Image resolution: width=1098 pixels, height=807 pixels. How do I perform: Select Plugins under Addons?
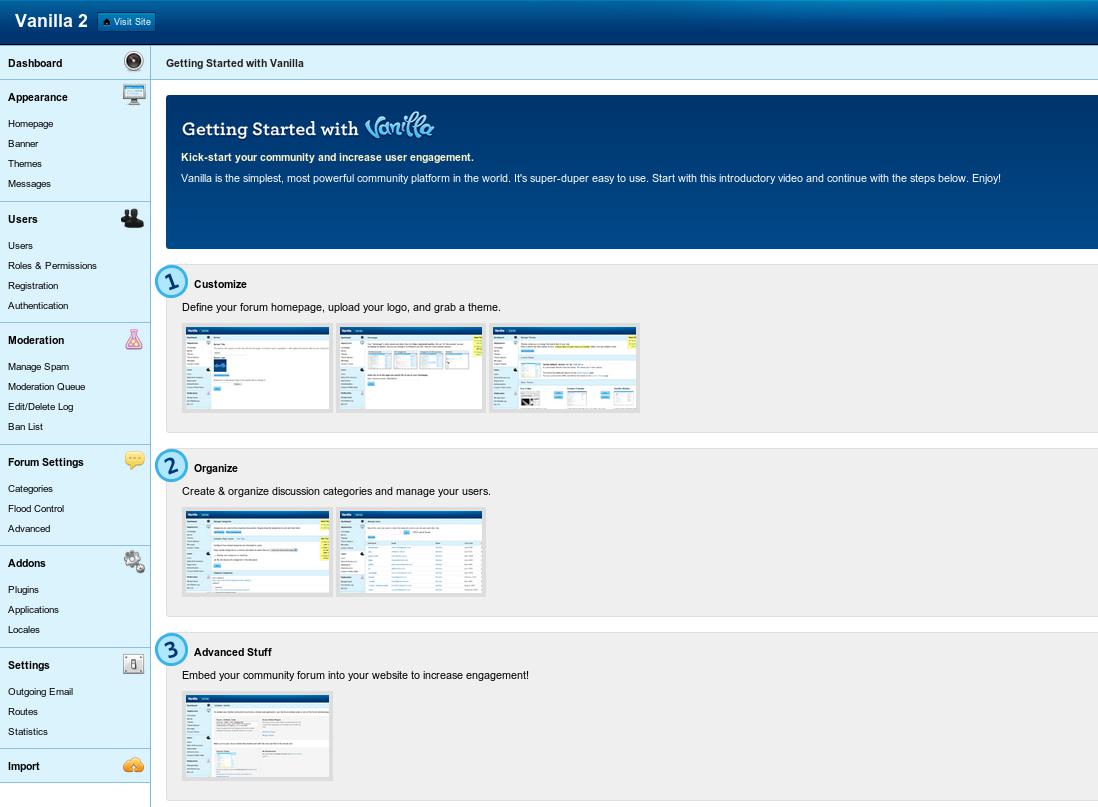(x=23, y=590)
